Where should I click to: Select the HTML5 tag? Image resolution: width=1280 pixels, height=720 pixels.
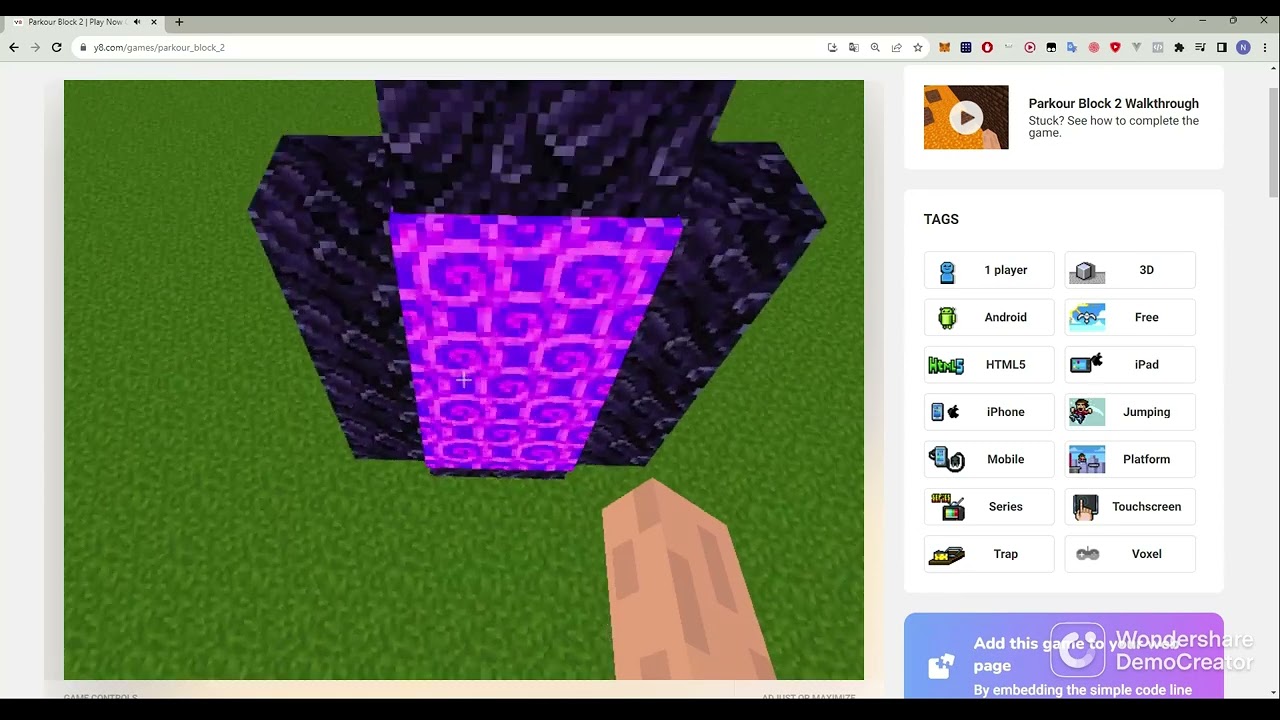click(989, 364)
